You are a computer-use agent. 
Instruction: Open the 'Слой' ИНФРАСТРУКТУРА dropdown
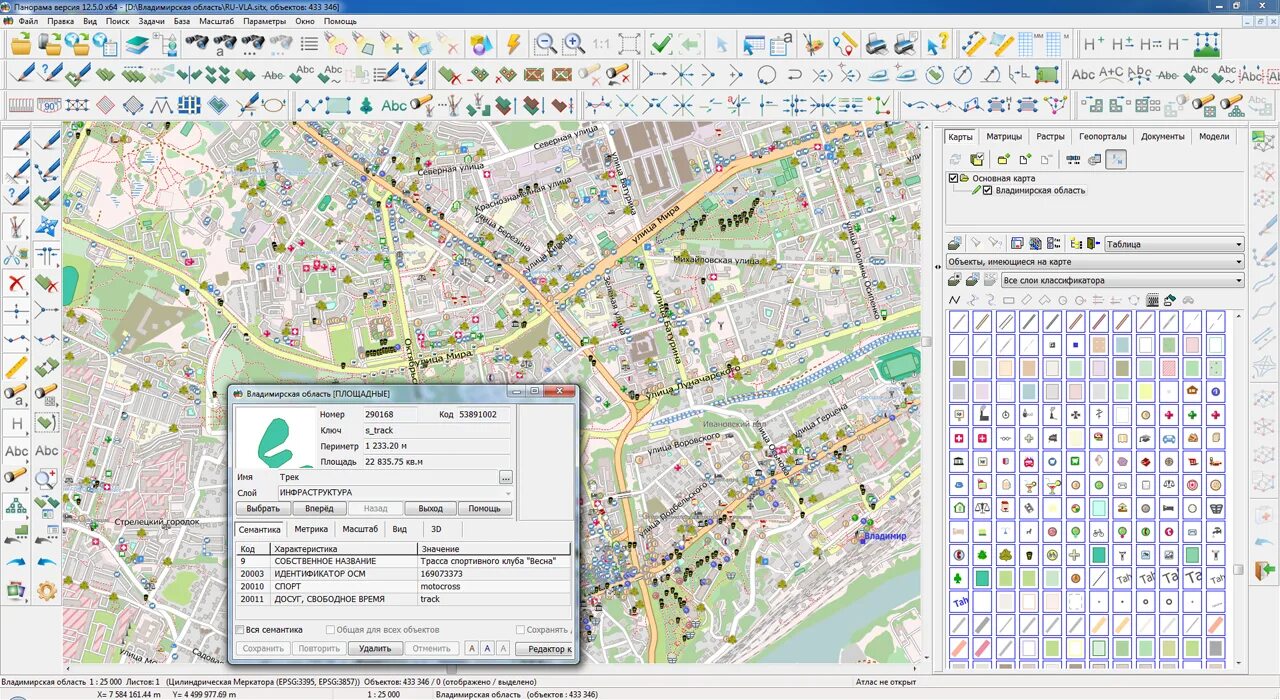coord(396,493)
